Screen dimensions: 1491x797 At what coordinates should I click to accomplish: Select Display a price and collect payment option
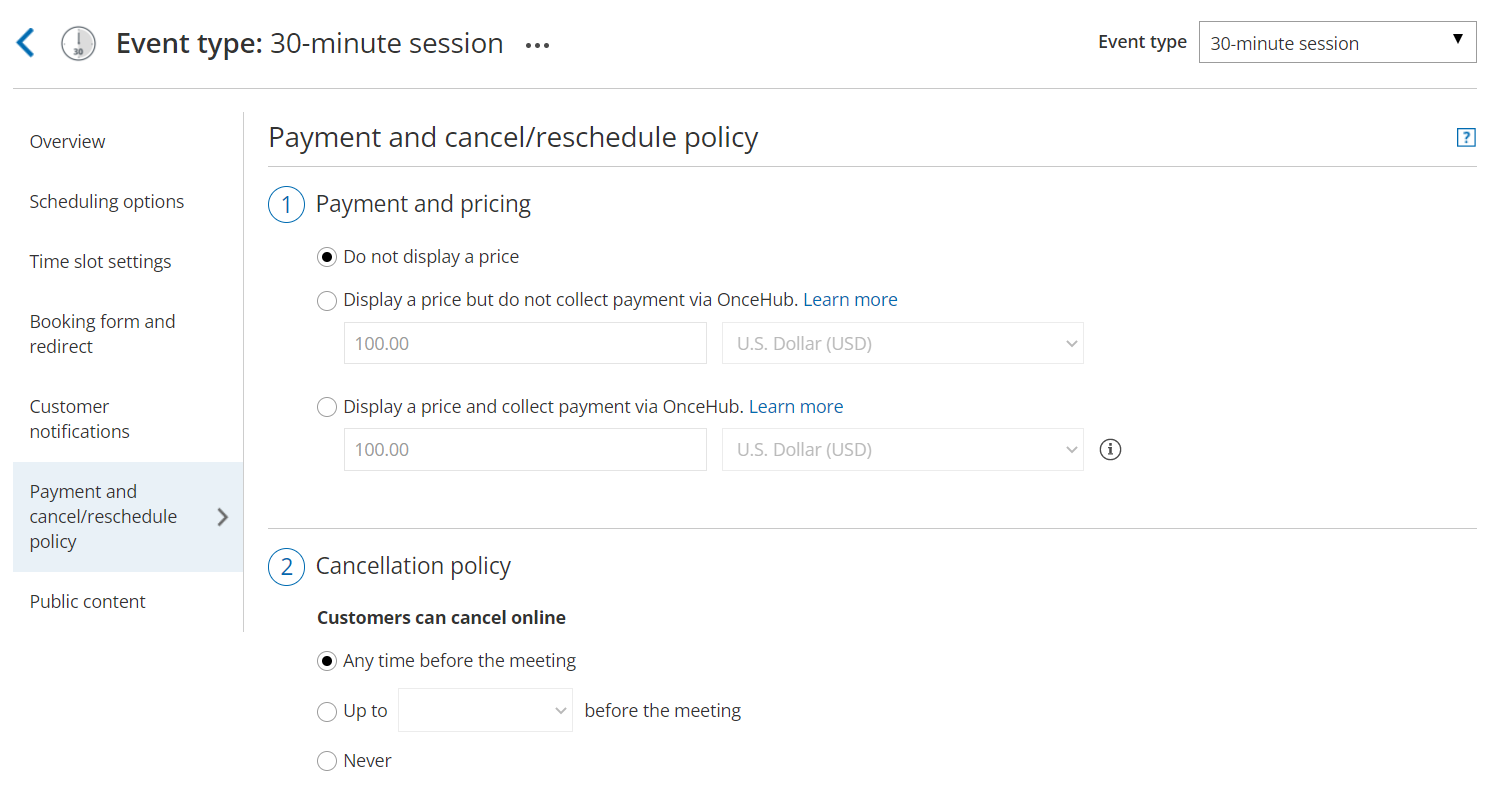coord(327,407)
